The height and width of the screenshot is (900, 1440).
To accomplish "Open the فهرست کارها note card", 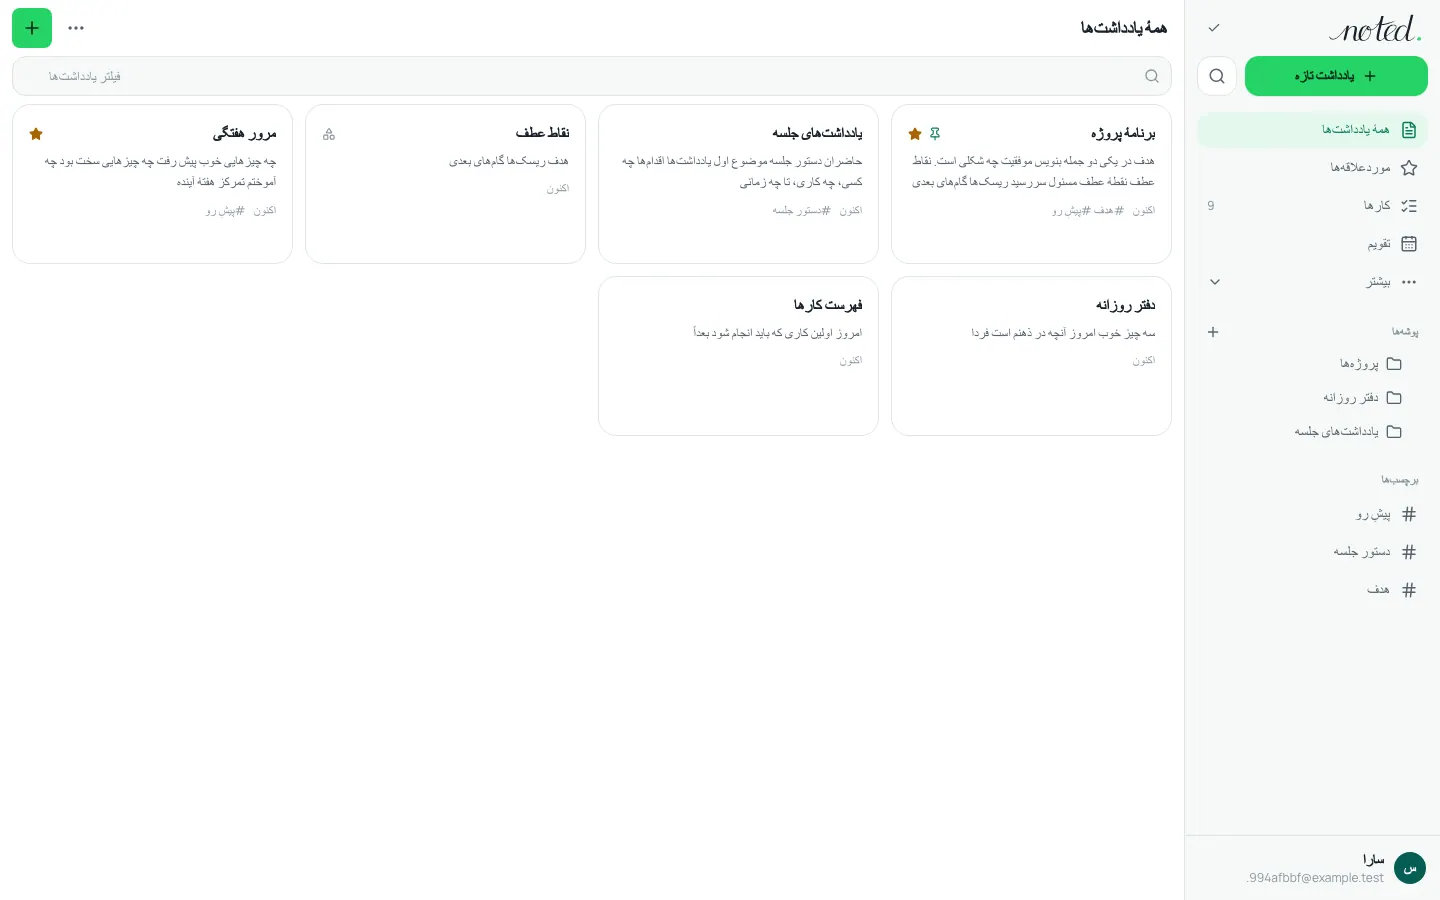I will pos(738,356).
